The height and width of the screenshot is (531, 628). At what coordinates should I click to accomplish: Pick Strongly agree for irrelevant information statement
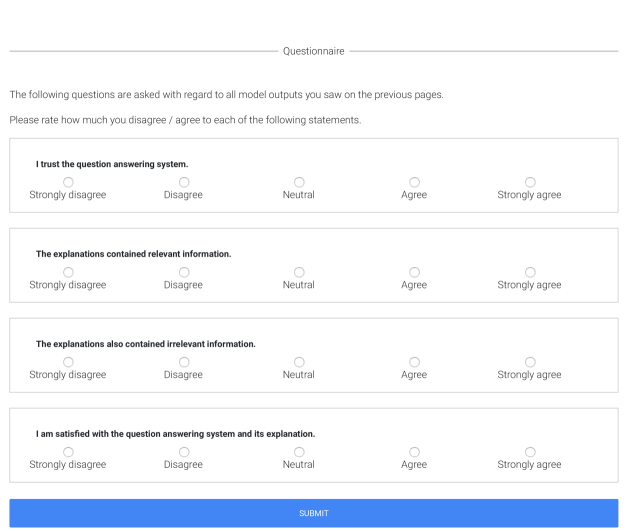click(529, 361)
